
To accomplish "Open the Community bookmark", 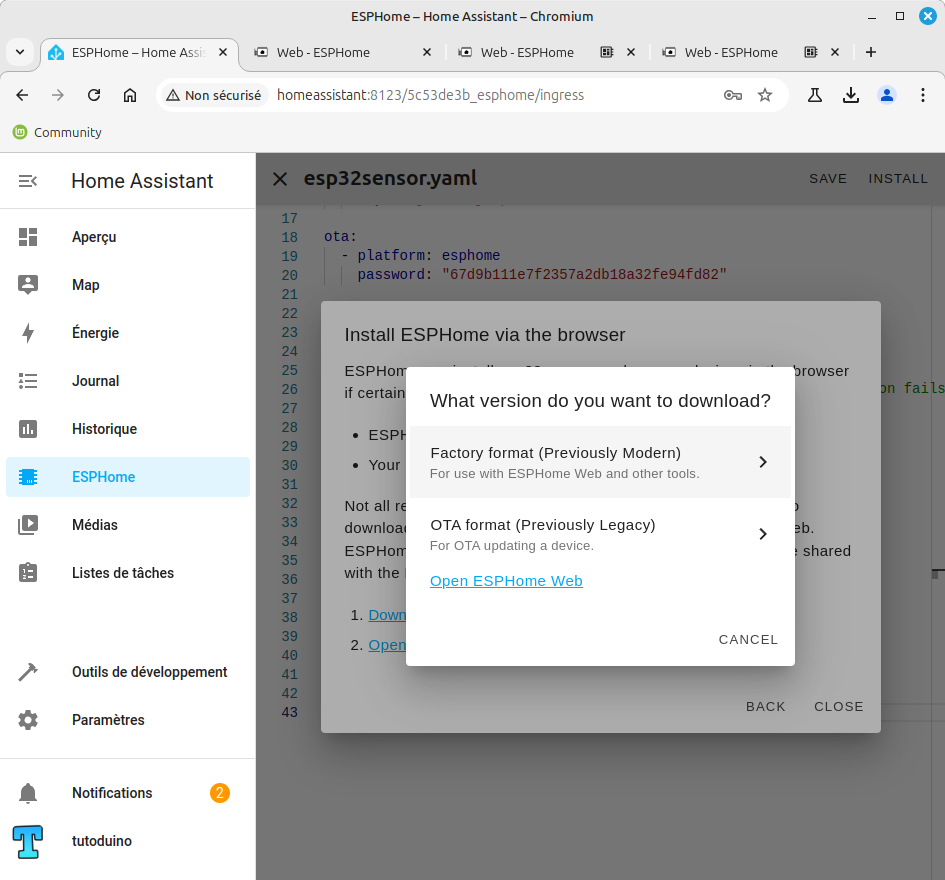I will tap(57, 133).
